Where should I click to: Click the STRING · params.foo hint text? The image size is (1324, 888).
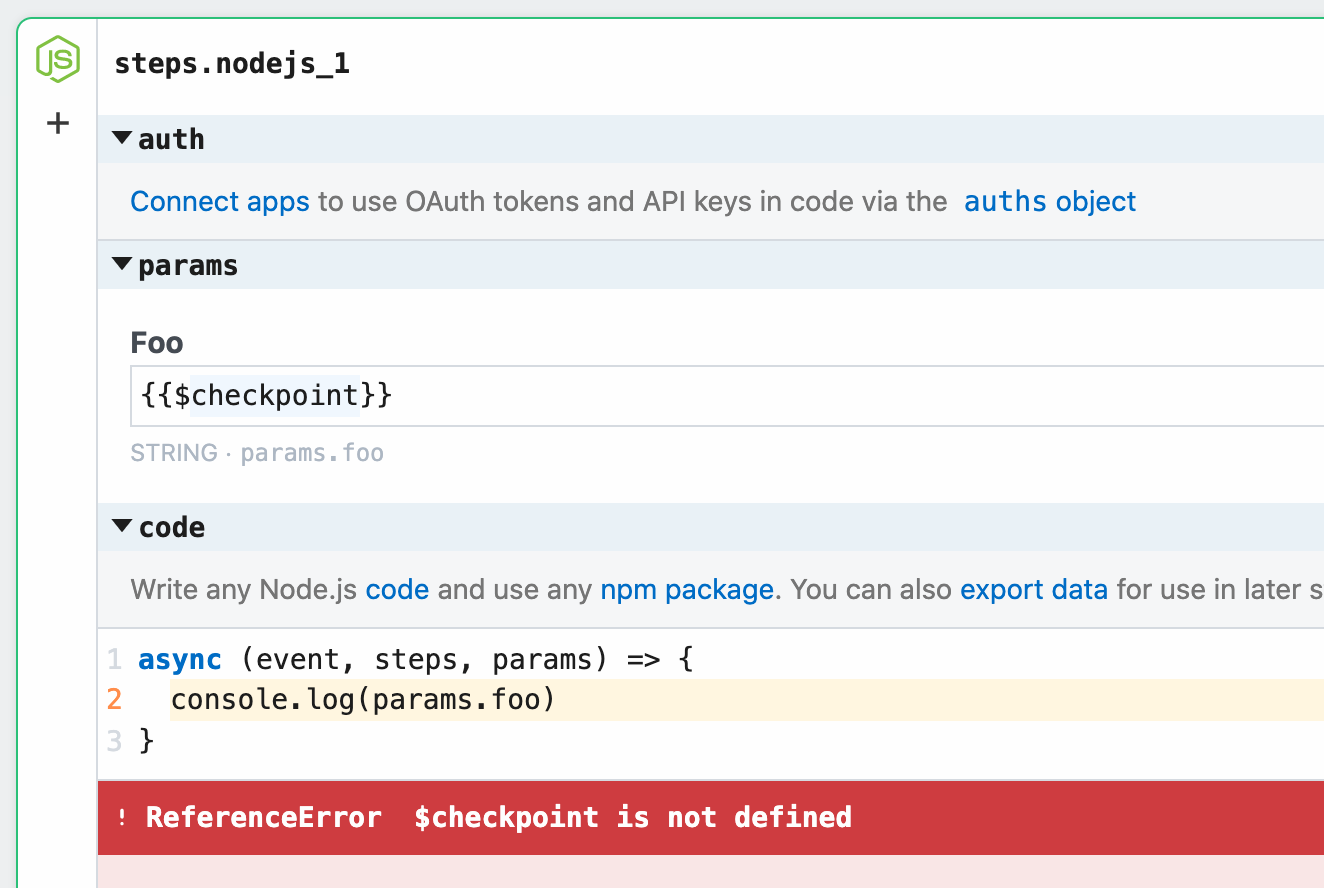point(257,453)
